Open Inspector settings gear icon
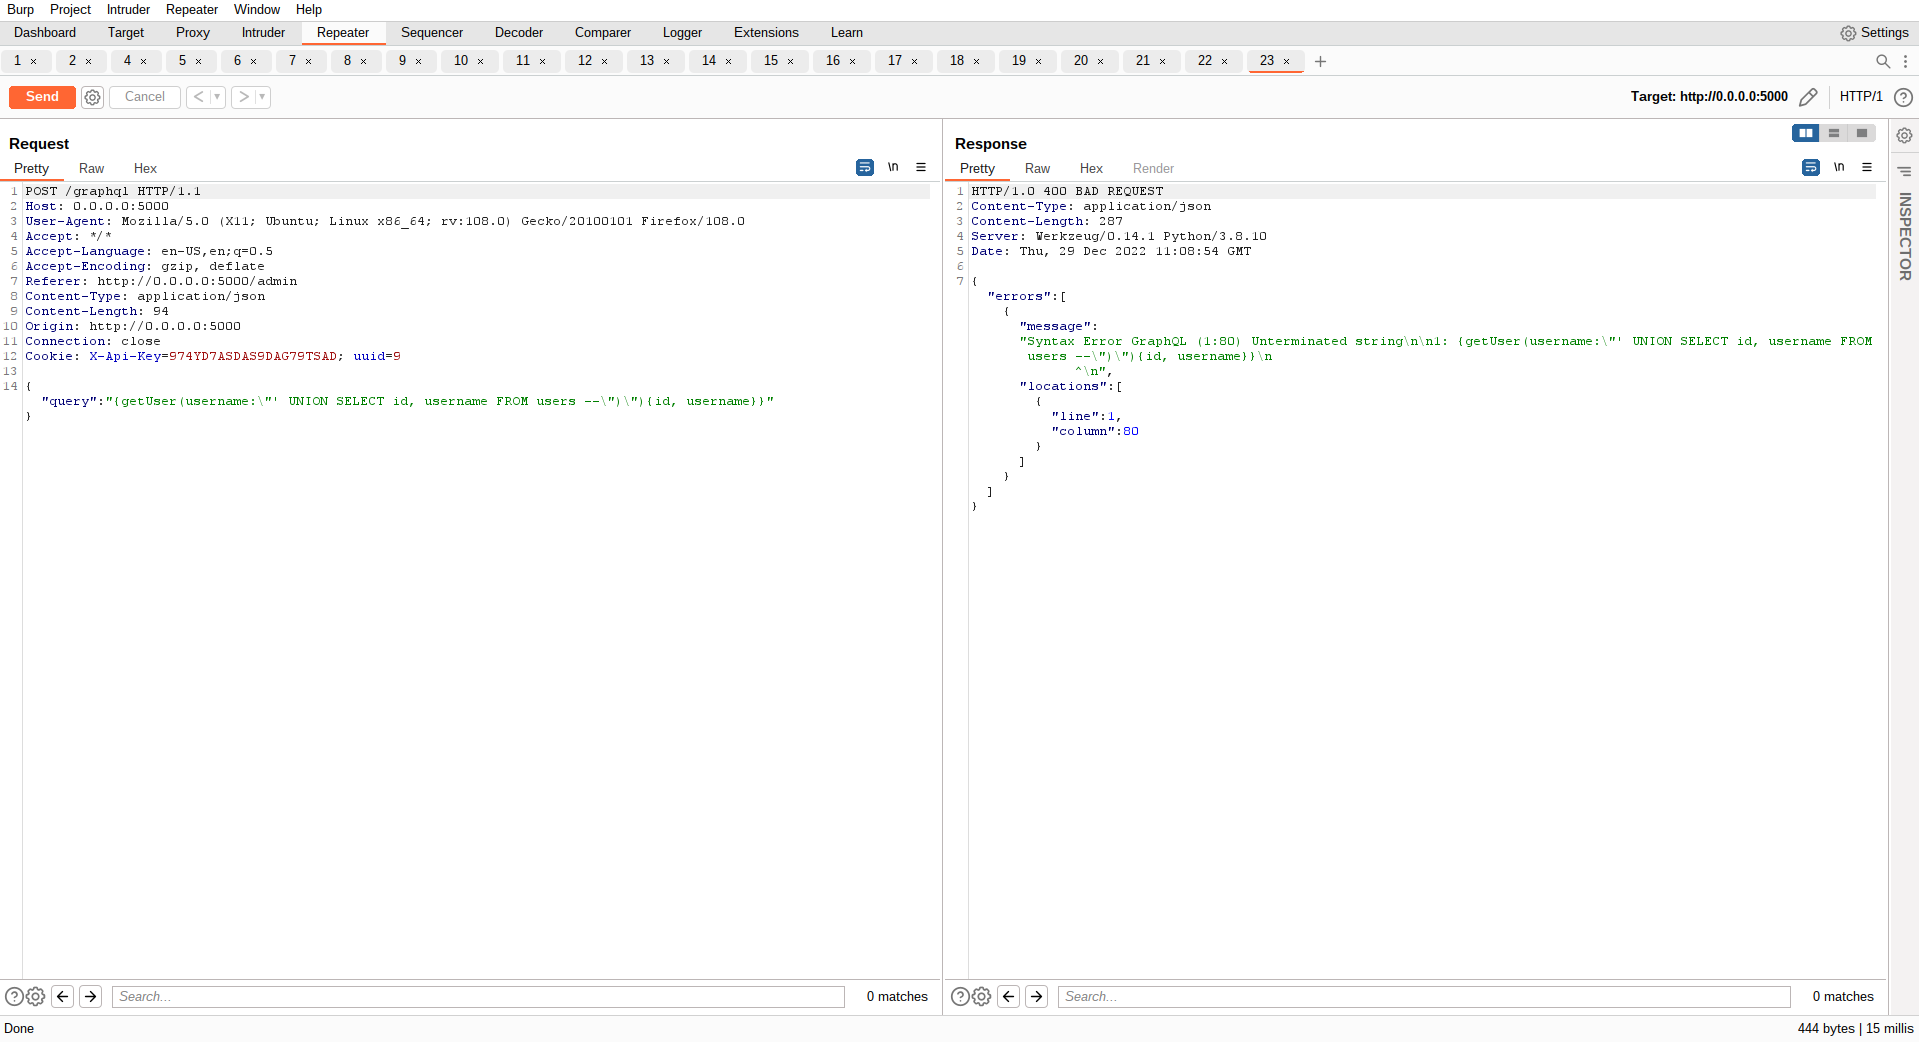This screenshot has width=1919, height=1042. (x=1905, y=135)
